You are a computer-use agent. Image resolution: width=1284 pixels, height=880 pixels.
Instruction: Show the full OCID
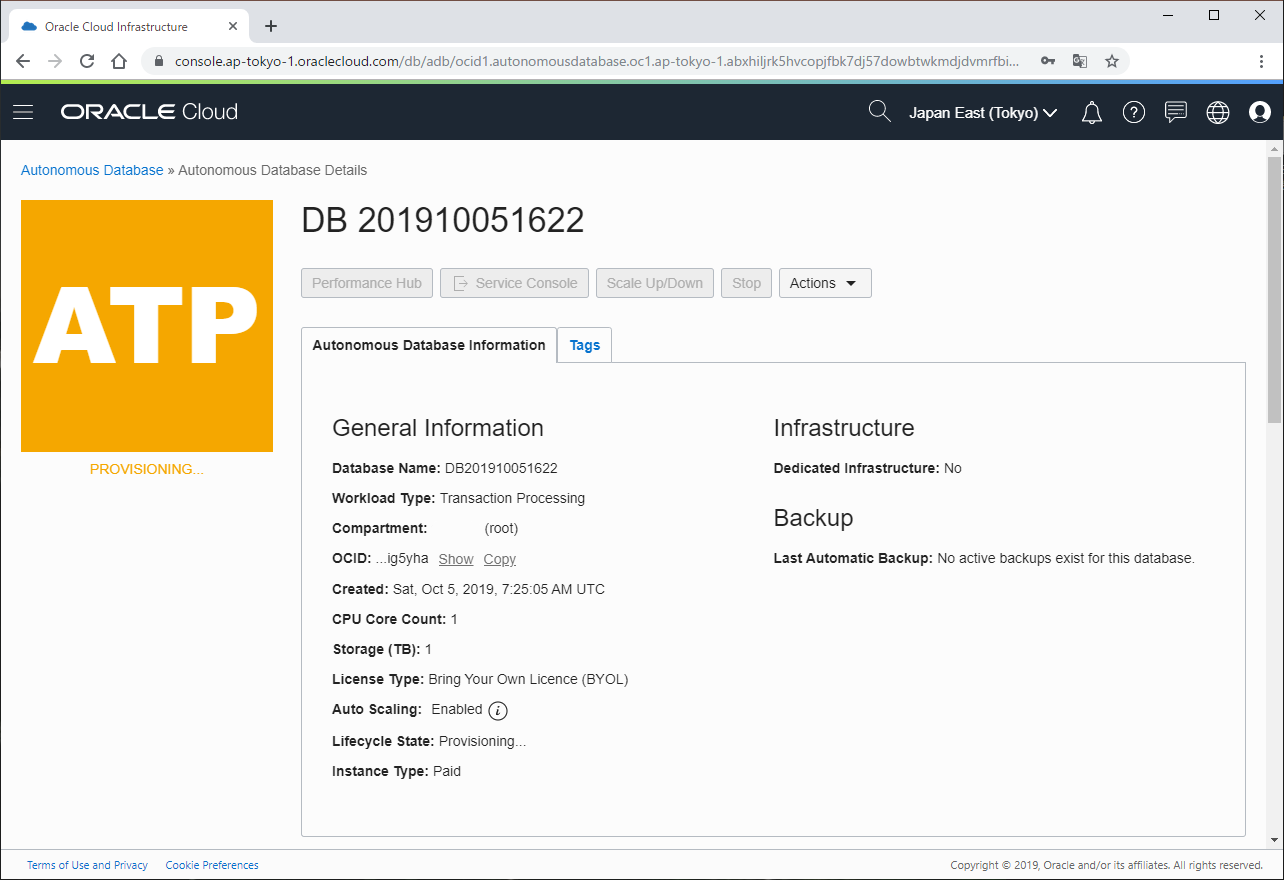pos(456,559)
